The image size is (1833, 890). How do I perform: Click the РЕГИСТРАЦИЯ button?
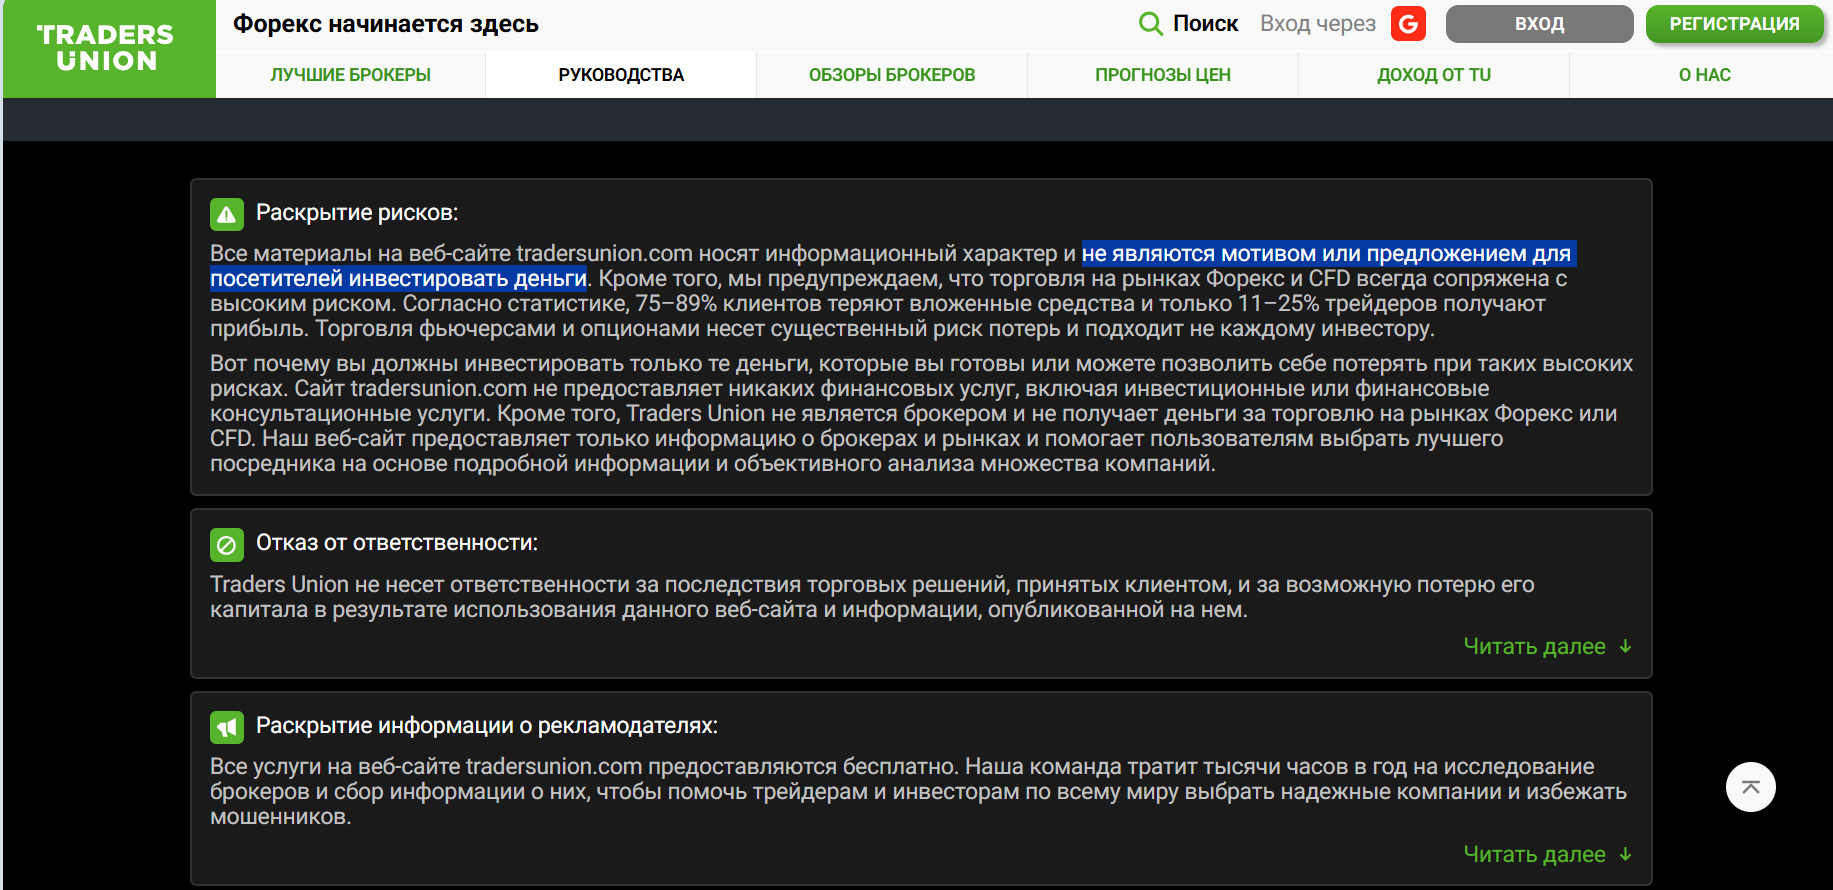coord(1734,24)
